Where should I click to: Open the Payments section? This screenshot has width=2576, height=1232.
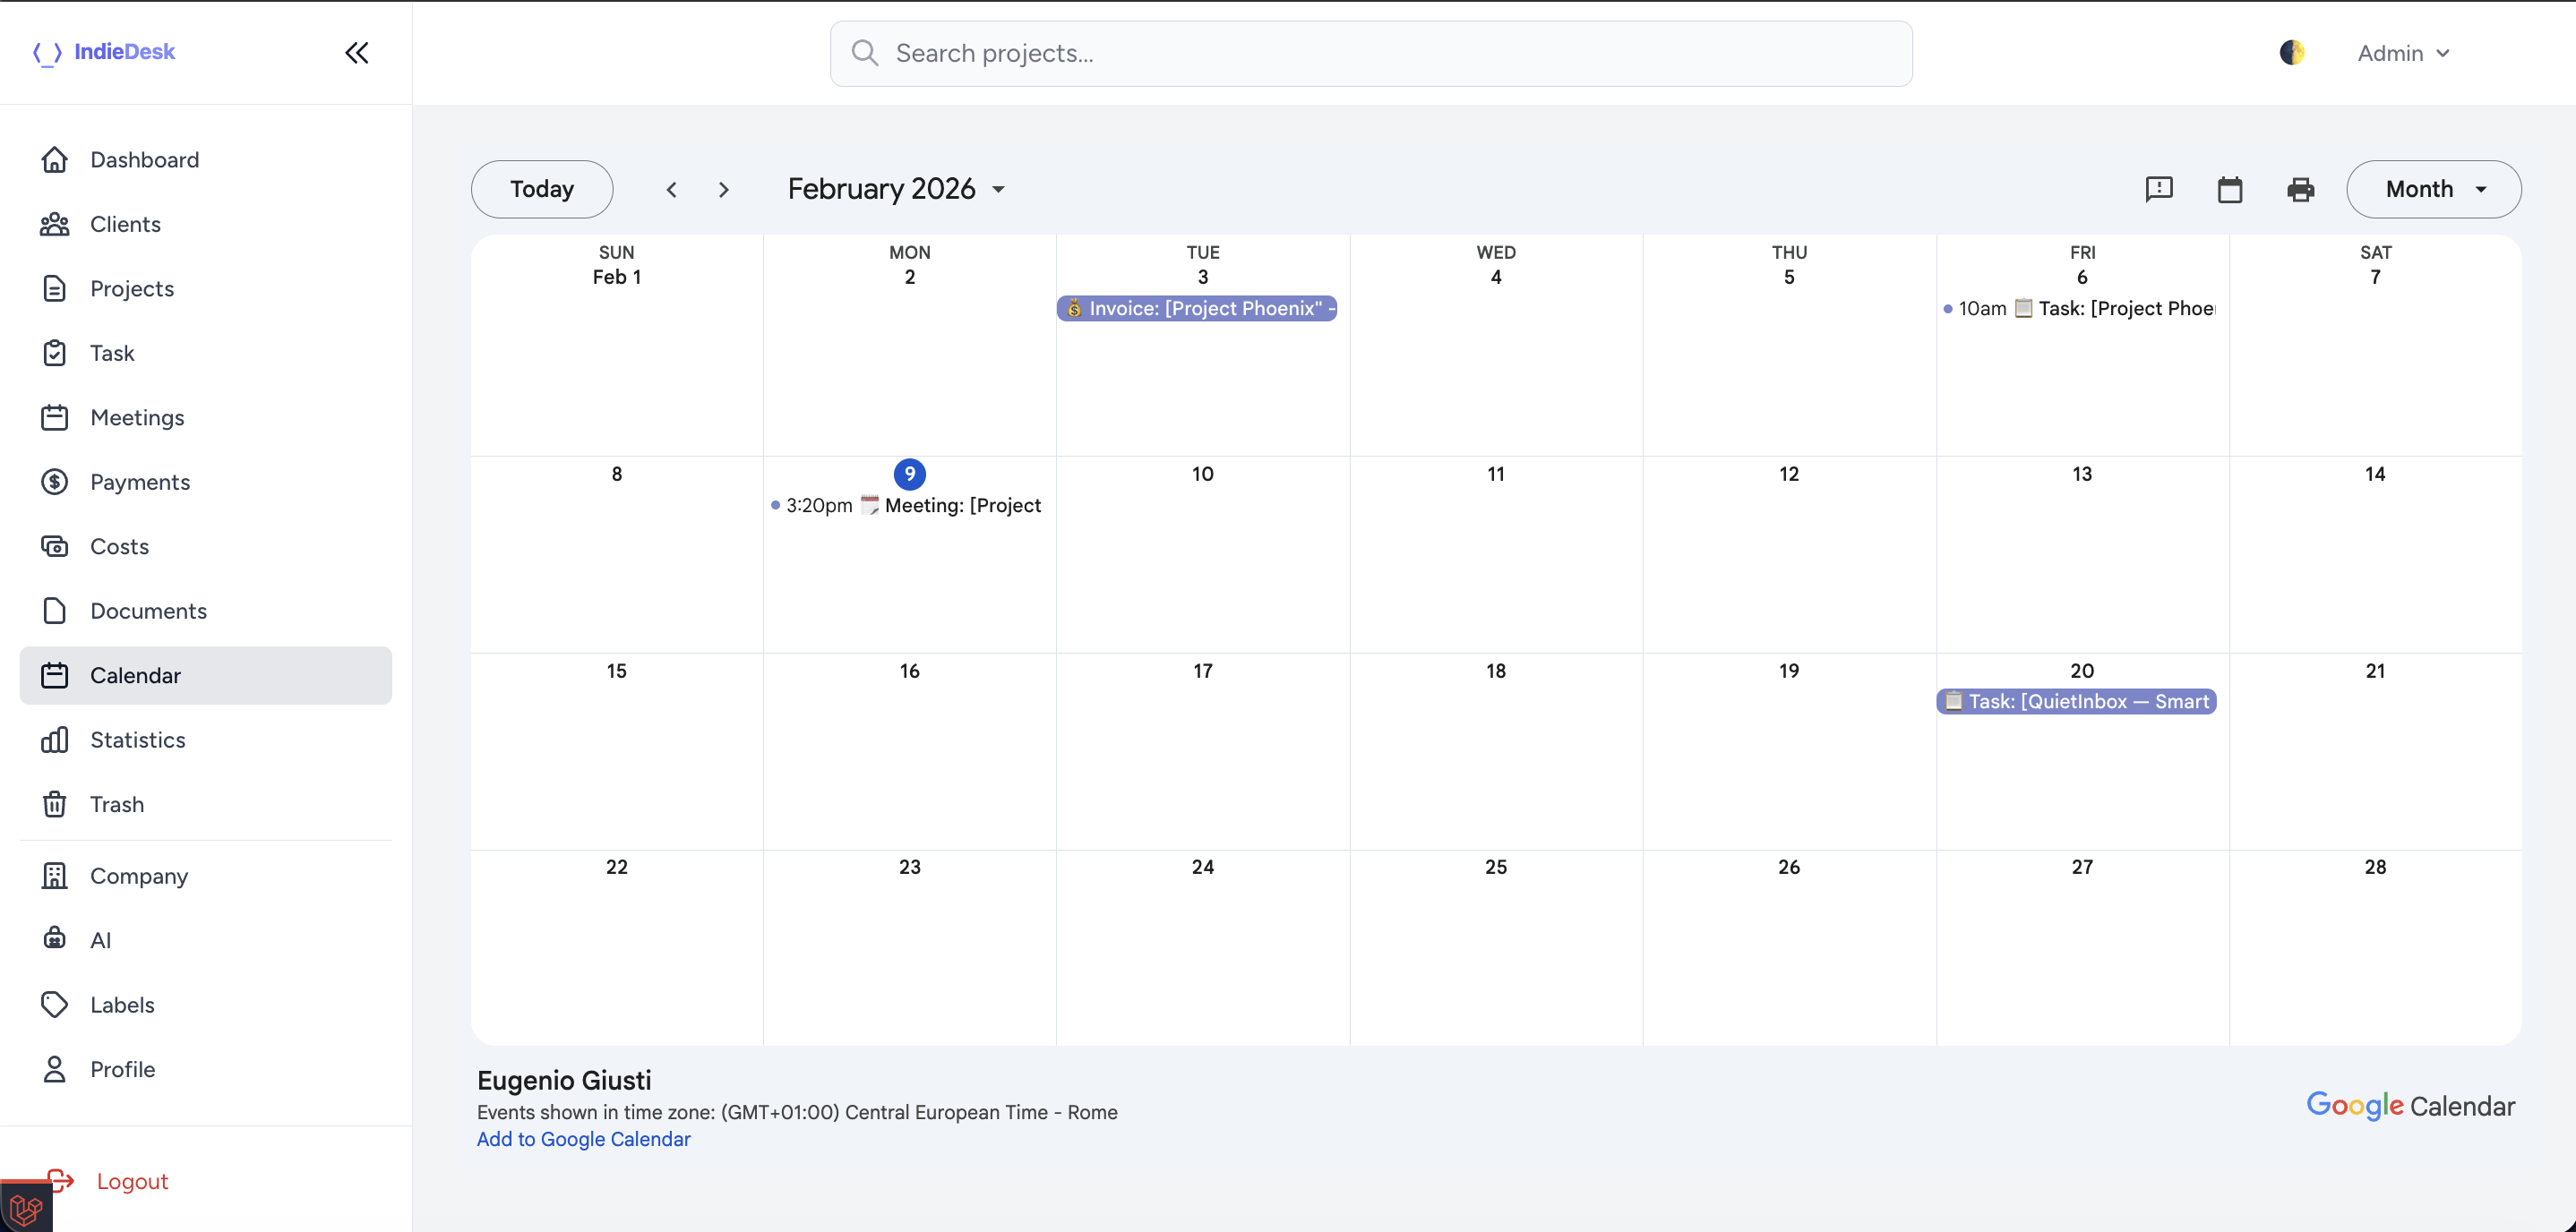click(x=141, y=482)
